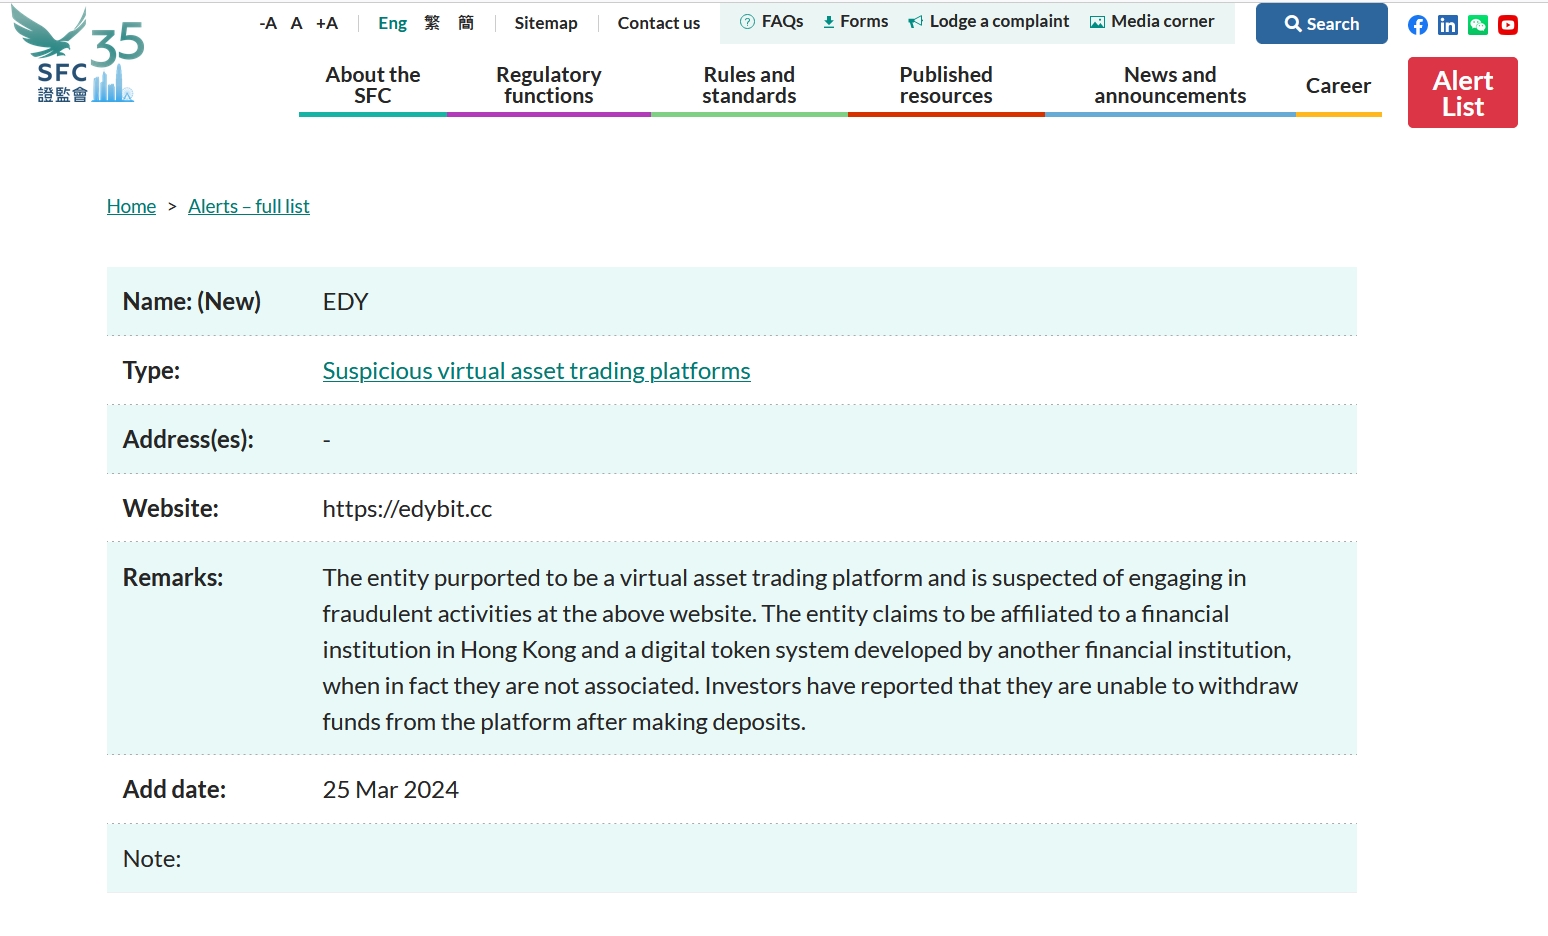The width and height of the screenshot is (1548, 936).
Task: Decrease font size with -A
Action: click(x=268, y=23)
